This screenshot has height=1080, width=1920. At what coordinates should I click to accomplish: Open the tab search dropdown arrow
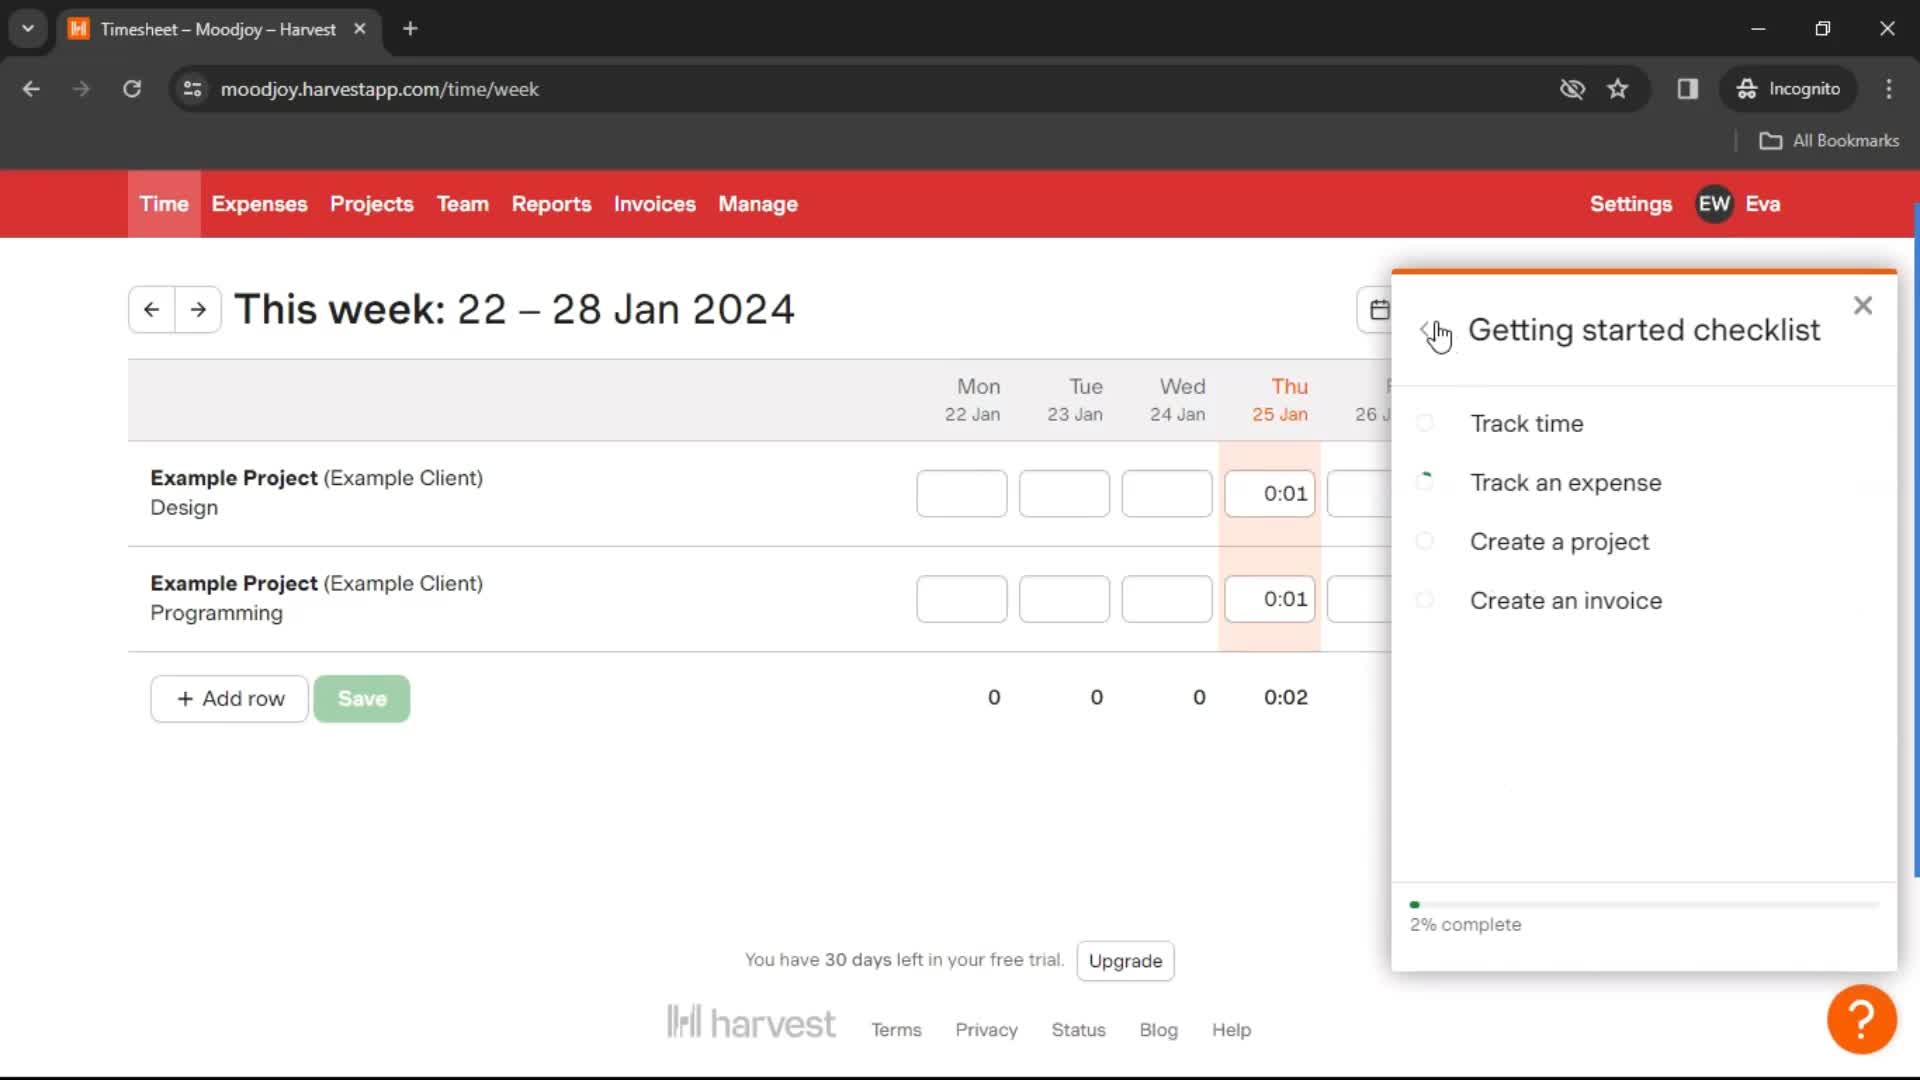click(x=28, y=29)
